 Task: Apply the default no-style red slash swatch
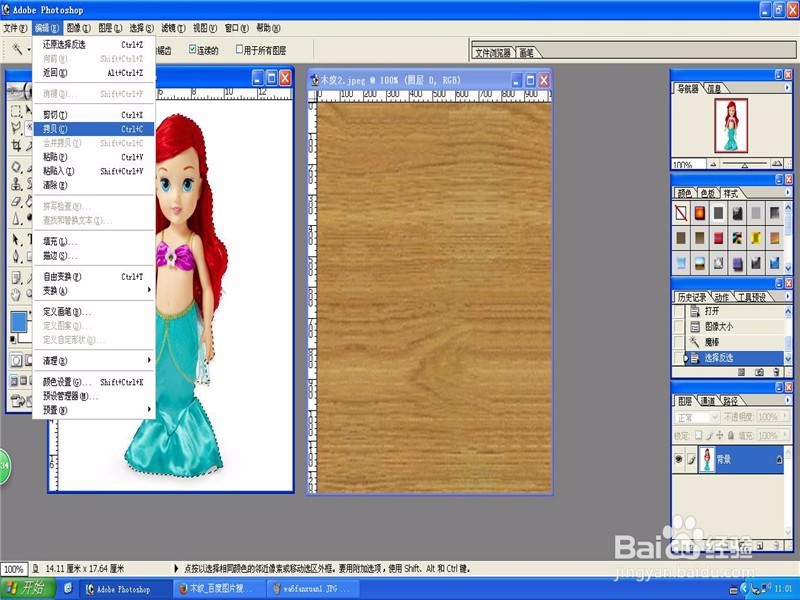pos(681,213)
